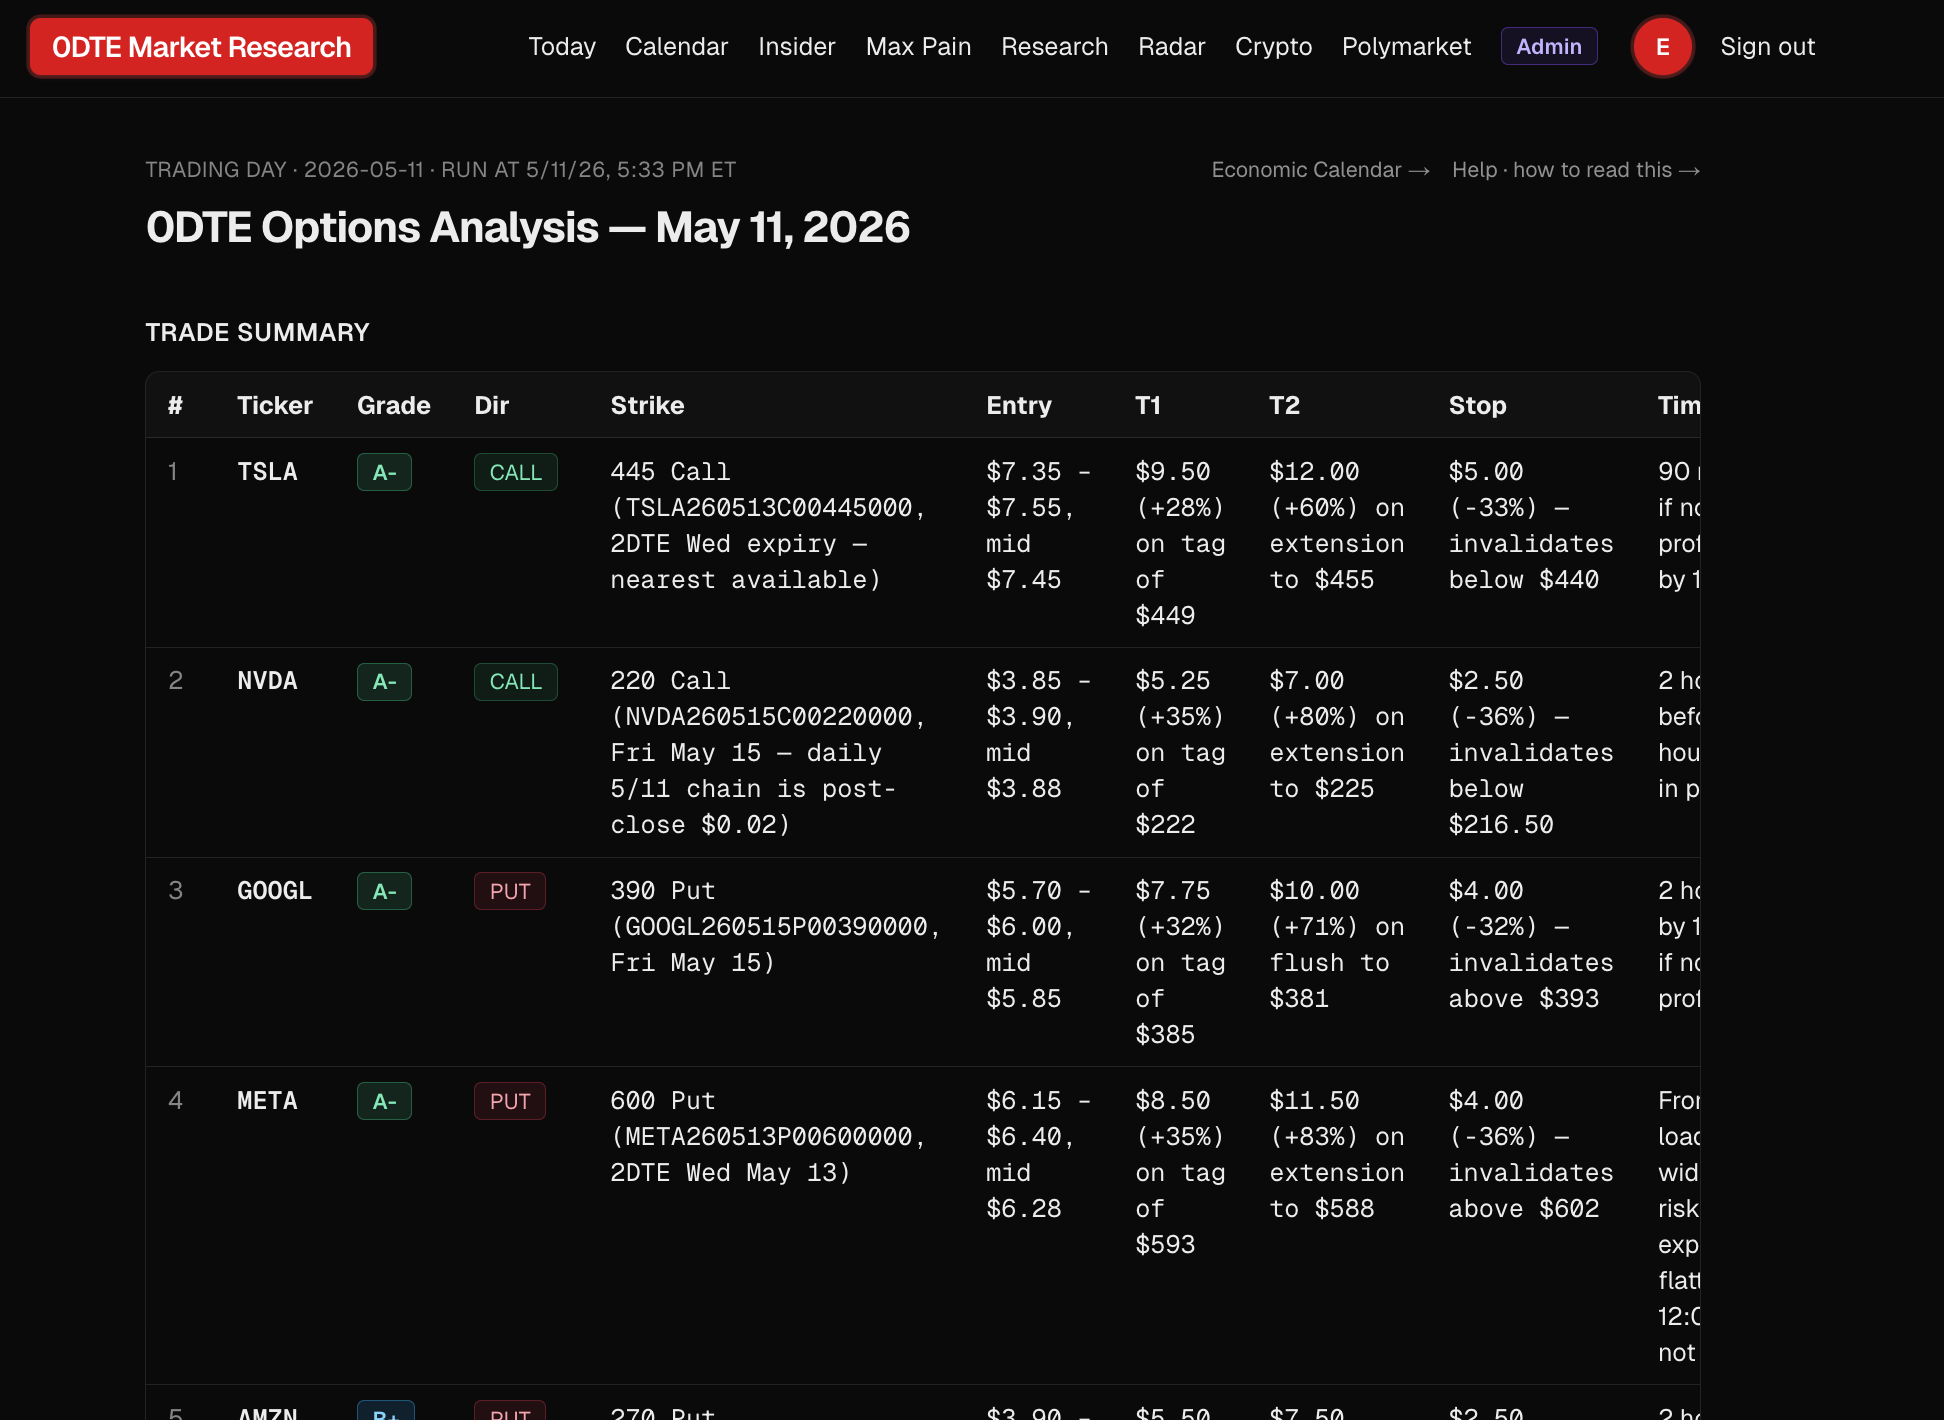Click the Dir column header
The image size is (1944, 1420).
[x=492, y=405]
